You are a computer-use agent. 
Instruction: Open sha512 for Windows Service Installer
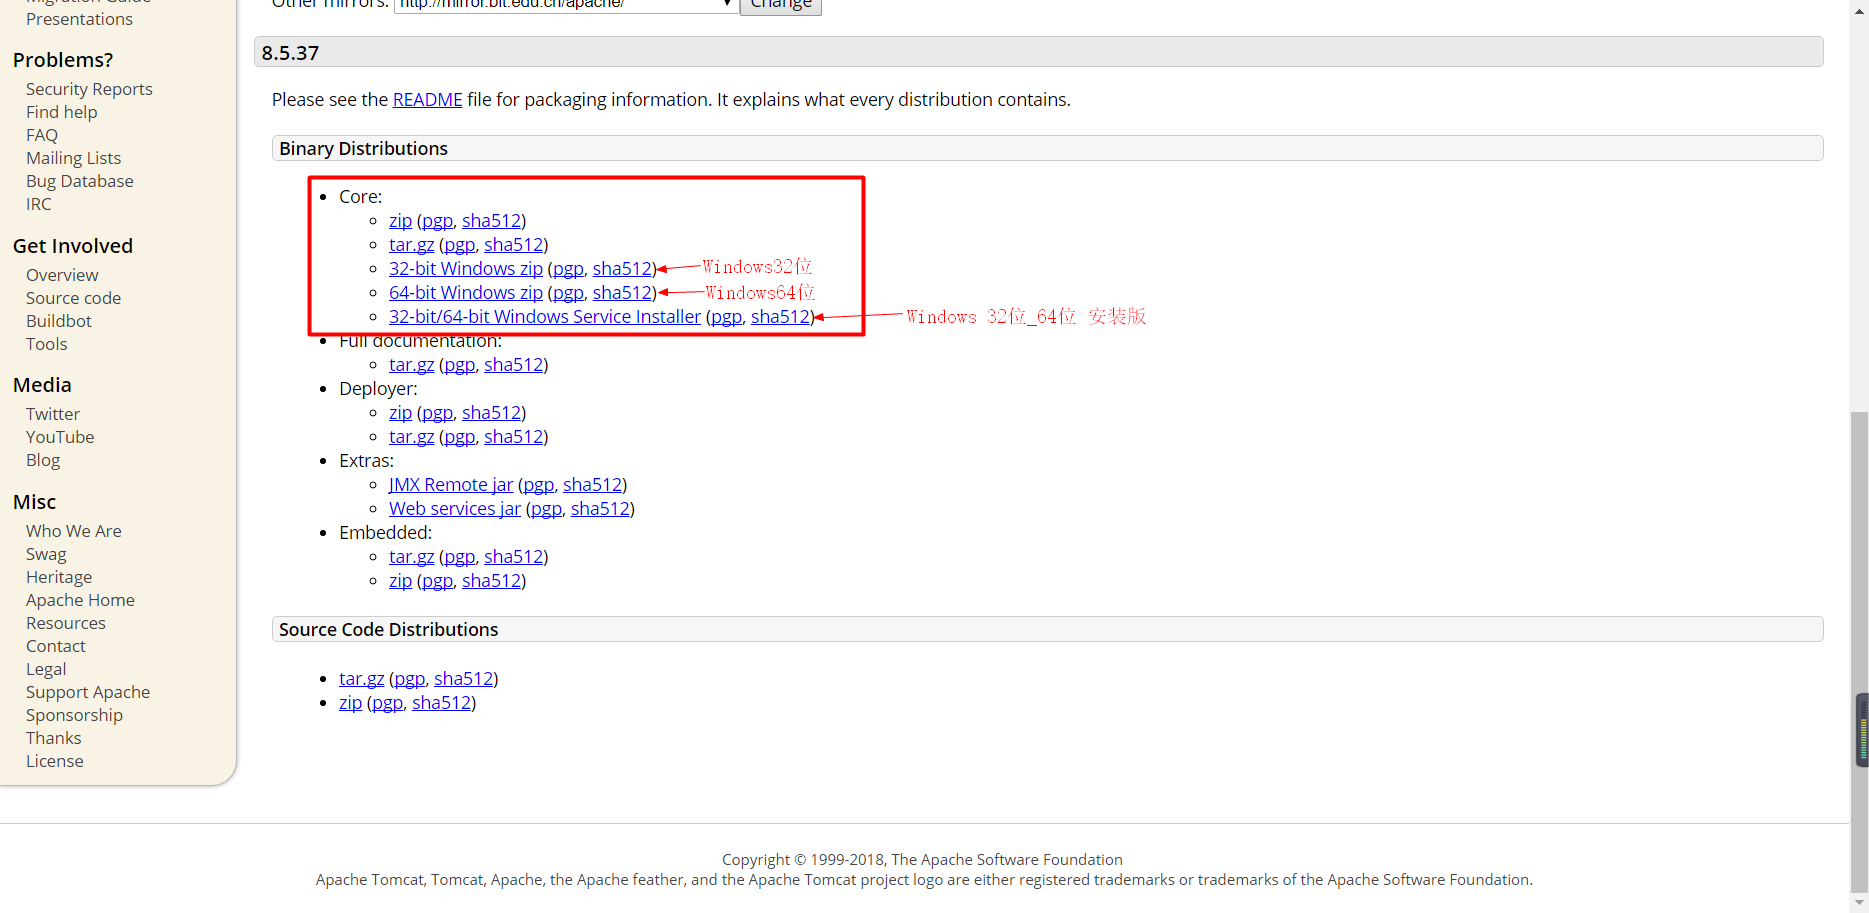(780, 317)
